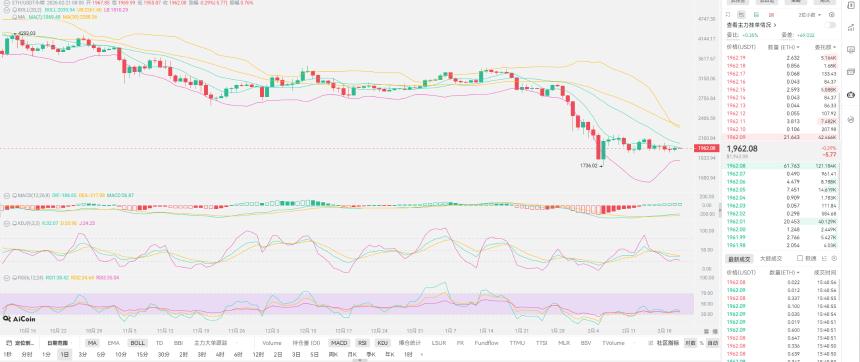Show only buy orders layout icon
860x362 pixels.
click(x=756, y=14)
